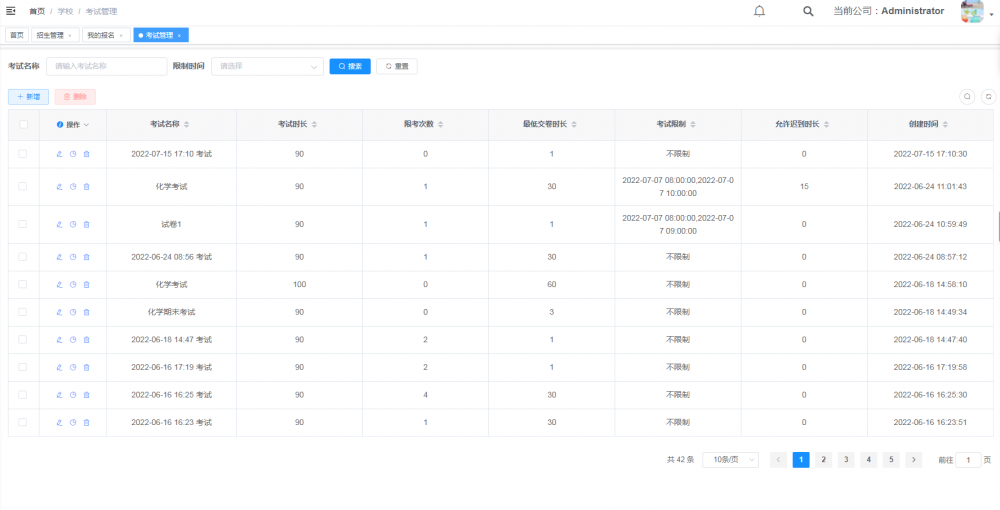Tick the checkbox for the 试卷1 row
This screenshot has height=510, width=1000.
click(x=23, y=224)
